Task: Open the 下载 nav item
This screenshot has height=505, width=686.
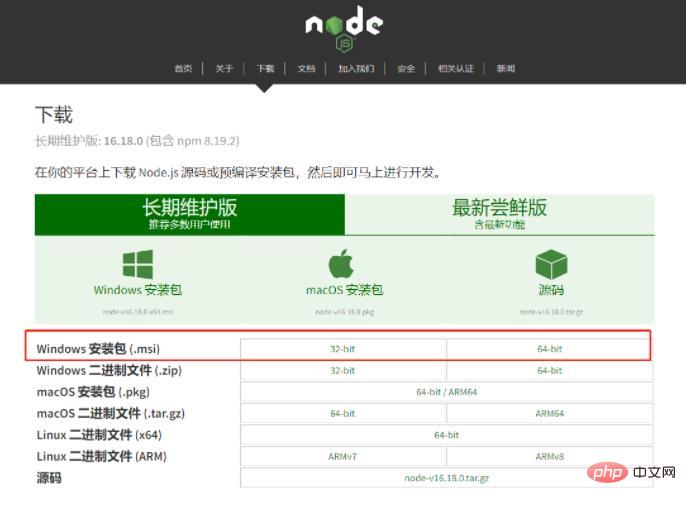Action: (265, 68)
